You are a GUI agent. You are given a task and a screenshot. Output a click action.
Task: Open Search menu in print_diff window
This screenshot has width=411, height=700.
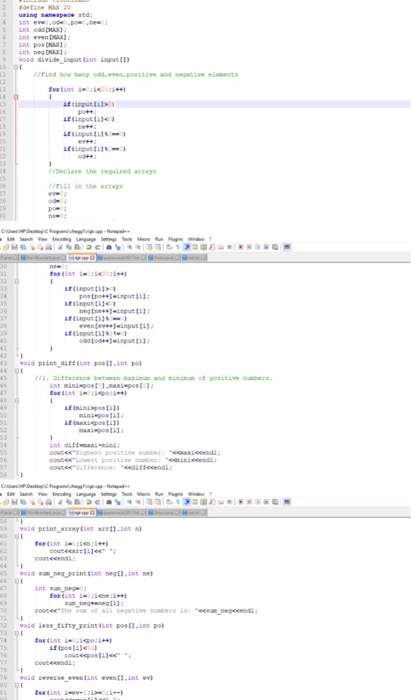point(26,239)
